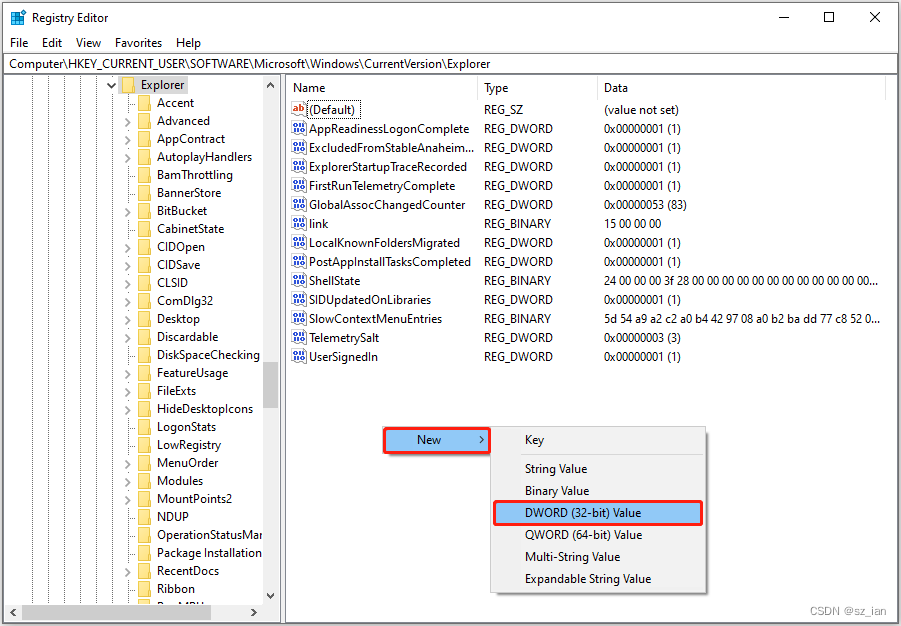
Task: Click the 0x00000053 (83) data cell
Action: [x=645, y=205]
